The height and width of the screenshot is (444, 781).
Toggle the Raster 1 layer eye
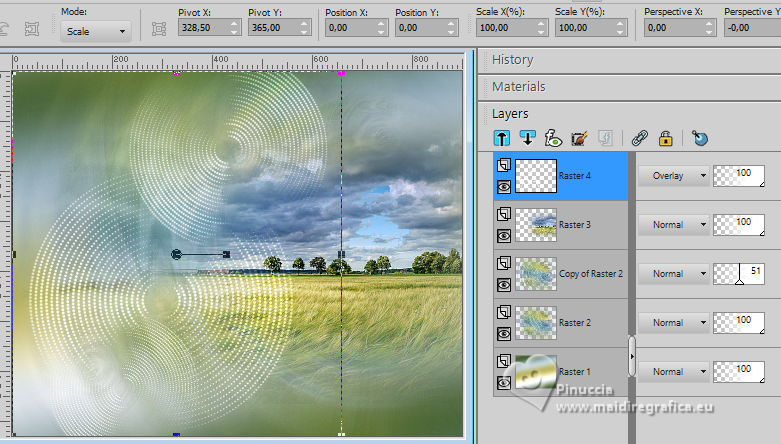tap(504, 382)
